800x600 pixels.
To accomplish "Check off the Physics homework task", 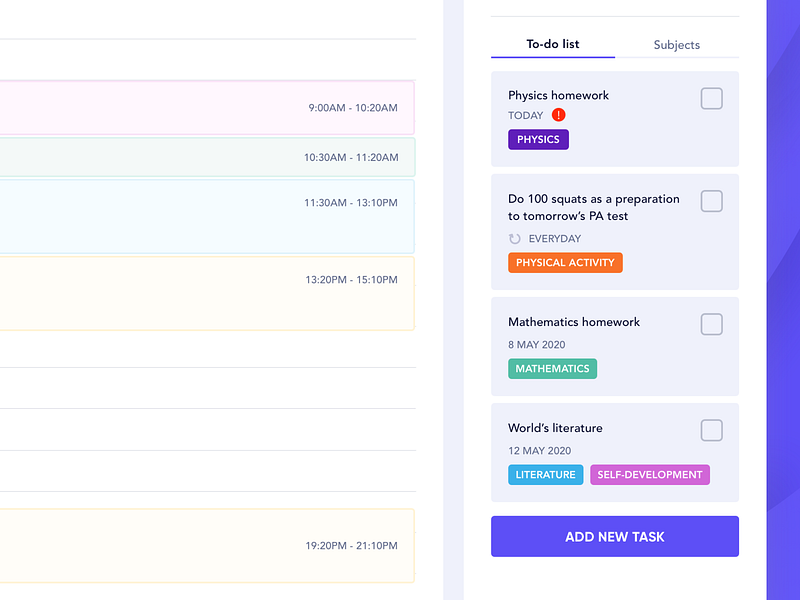I will click(711, 98).
